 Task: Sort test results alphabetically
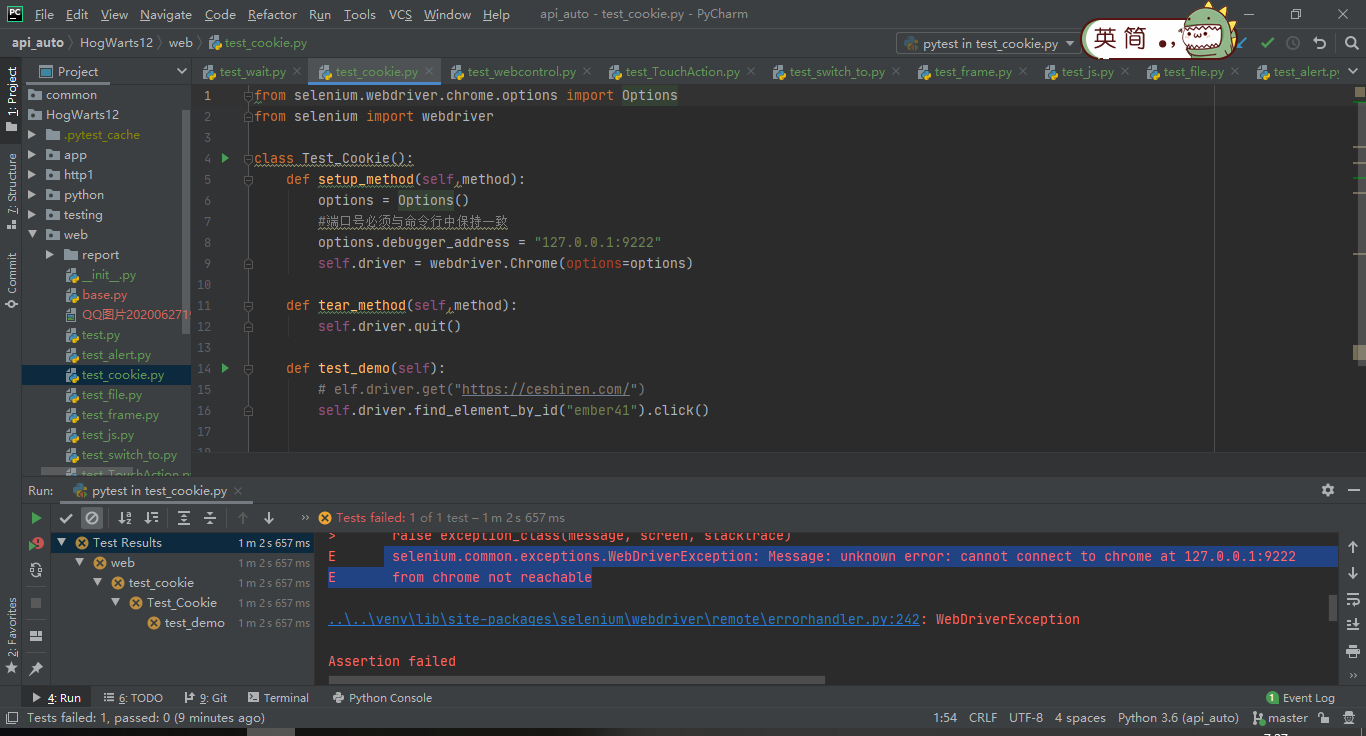[125, 518]
